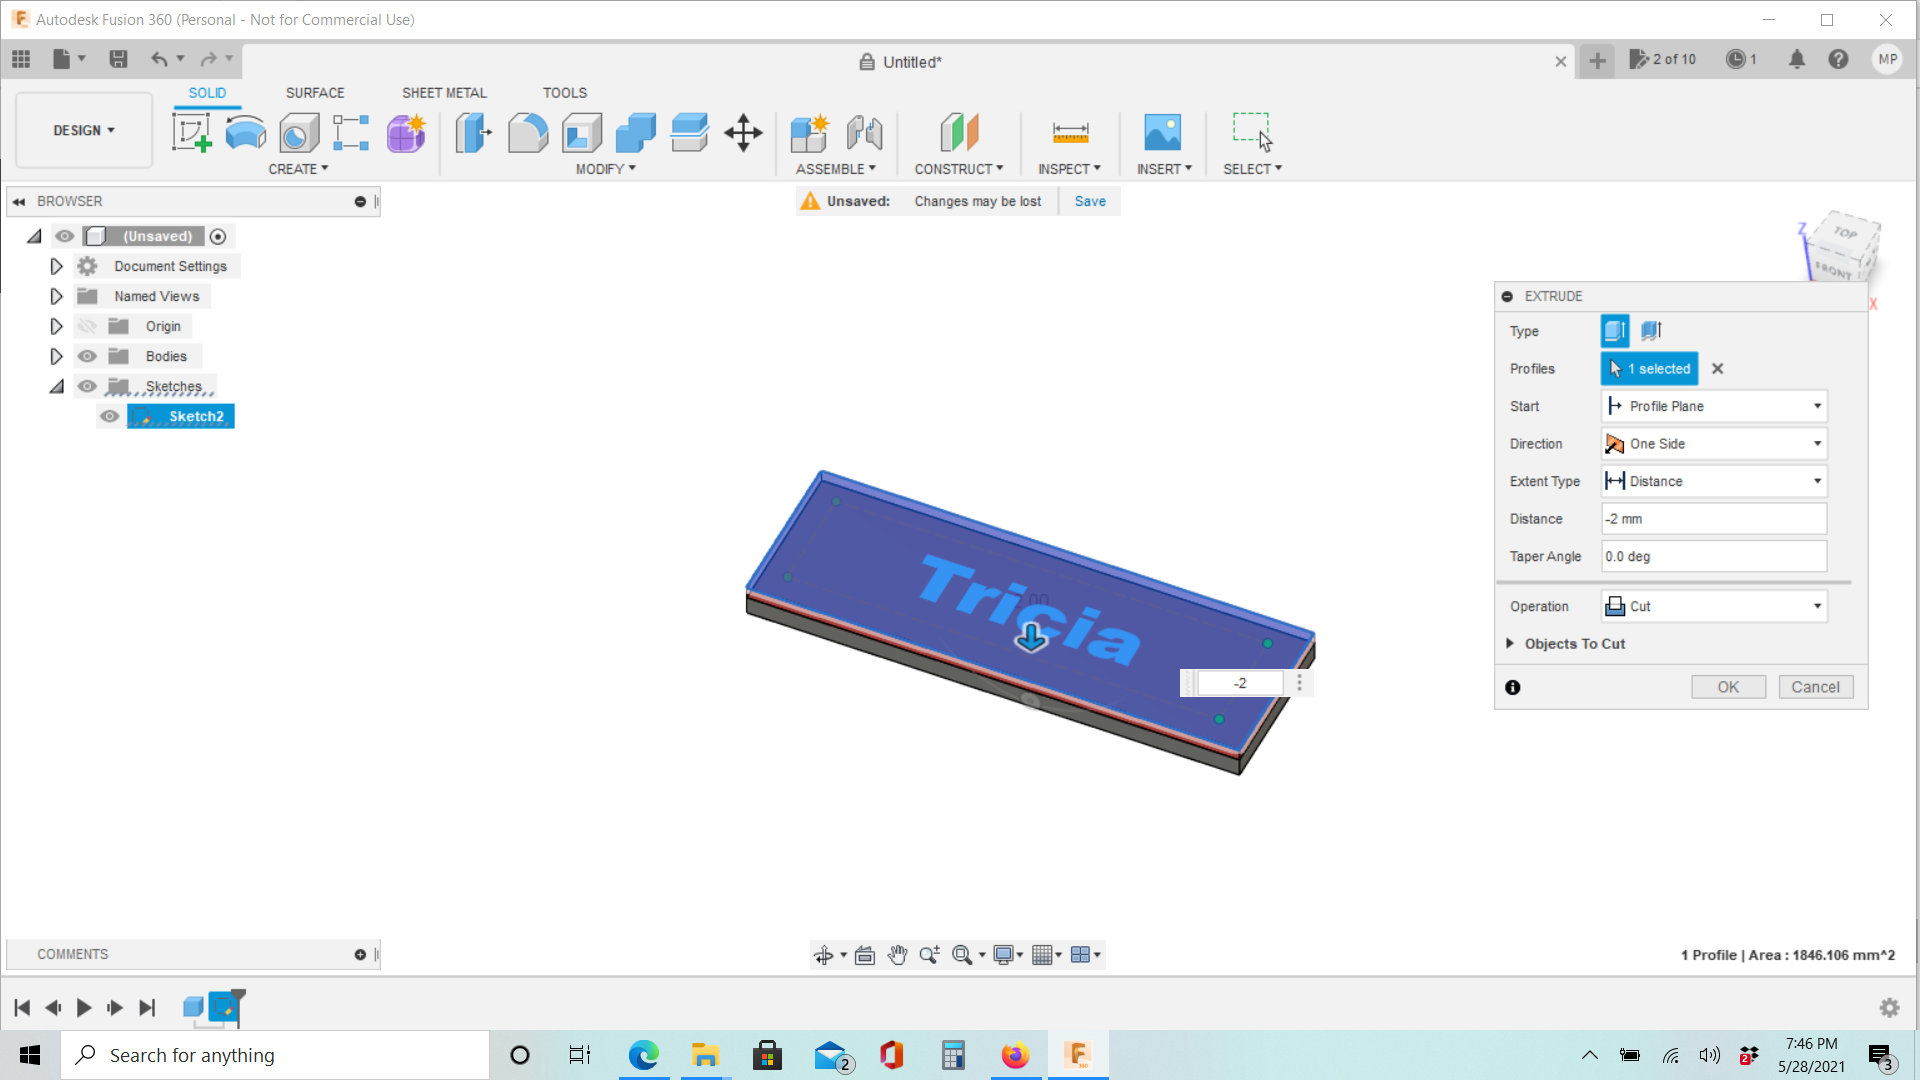Open the Direction One Side dropdown
1920x1080 pixels.
pyautogui.click(x=1714, y=444)
